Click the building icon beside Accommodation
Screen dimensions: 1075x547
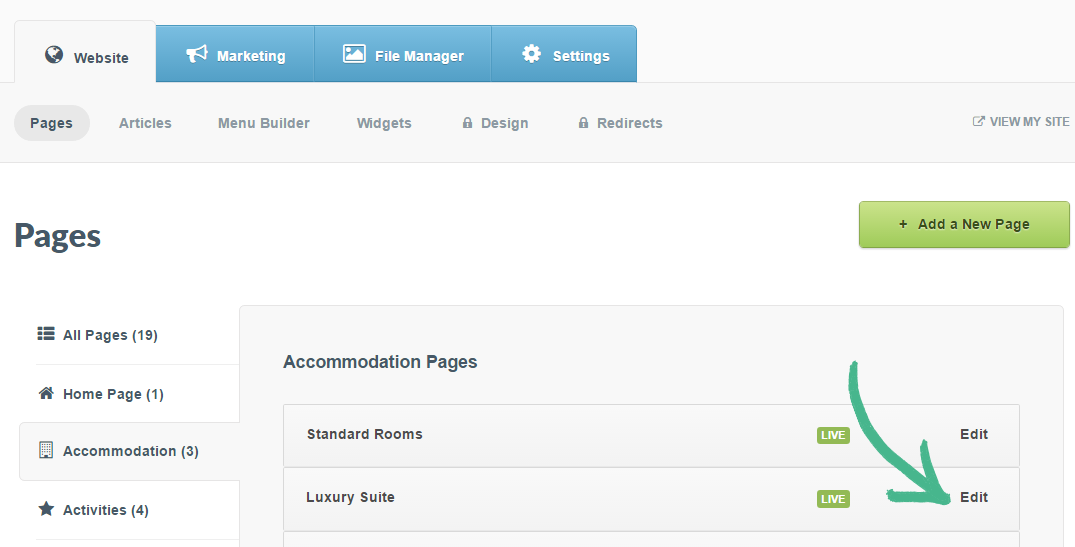click(x=46, y=450)
